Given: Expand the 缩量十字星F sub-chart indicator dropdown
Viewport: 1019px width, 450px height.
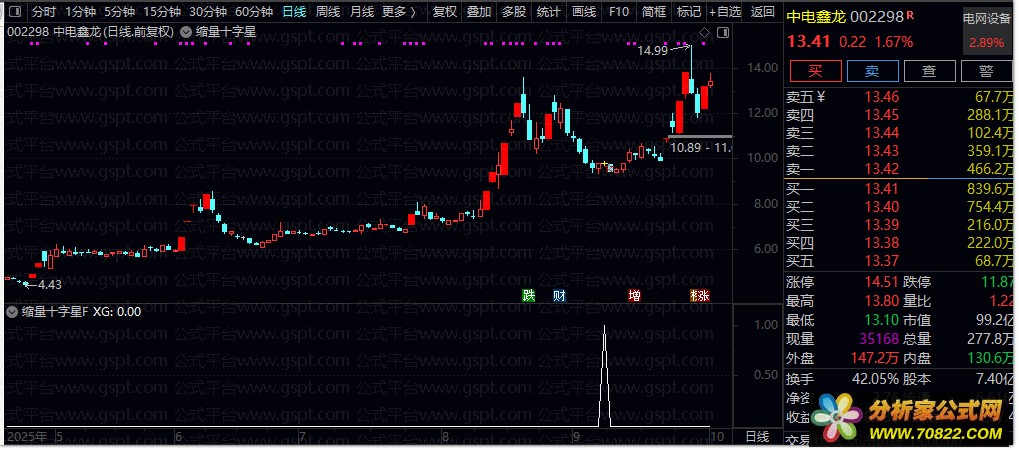Looking at the screenshot, I should coord(12,311).
